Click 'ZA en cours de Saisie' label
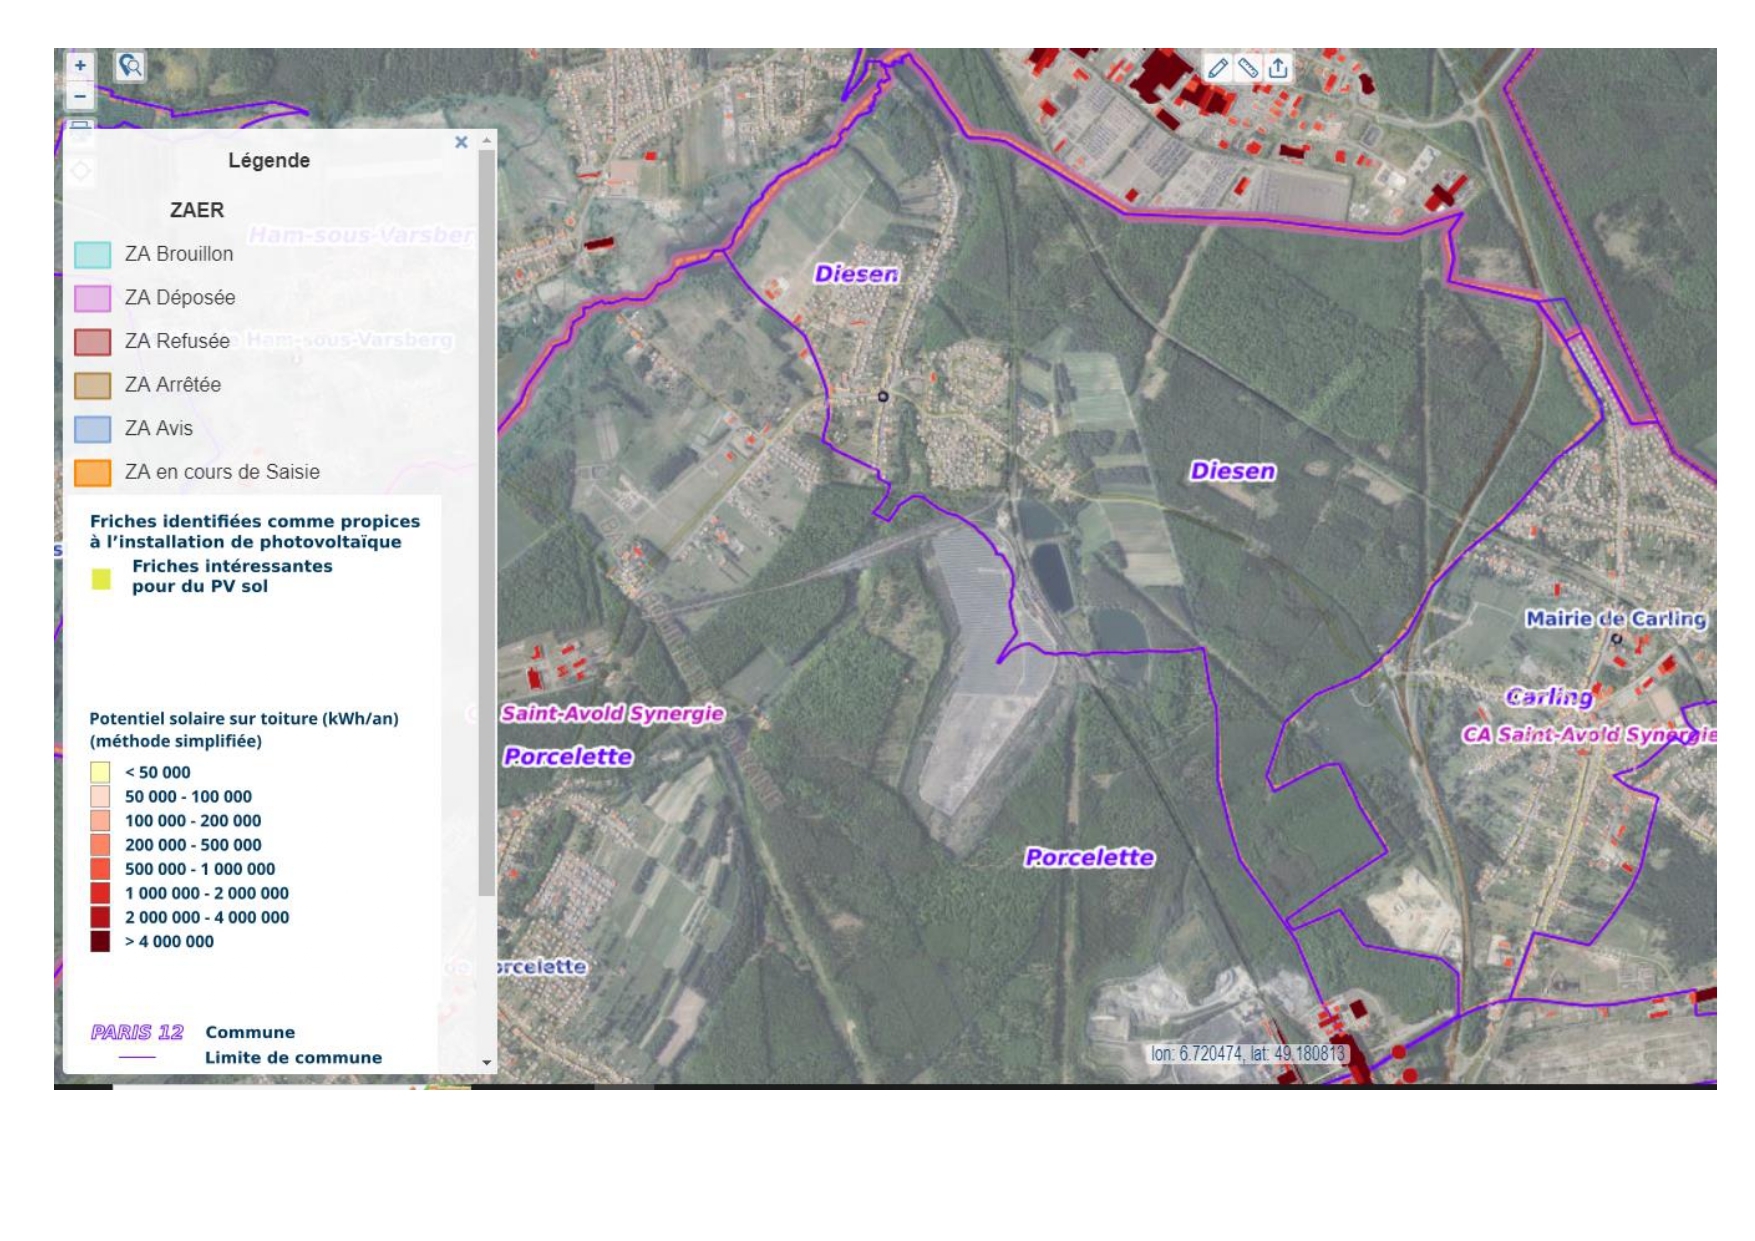Image resolution: width=1755 pixels, height=1241 pixels. tap(222, 472)
